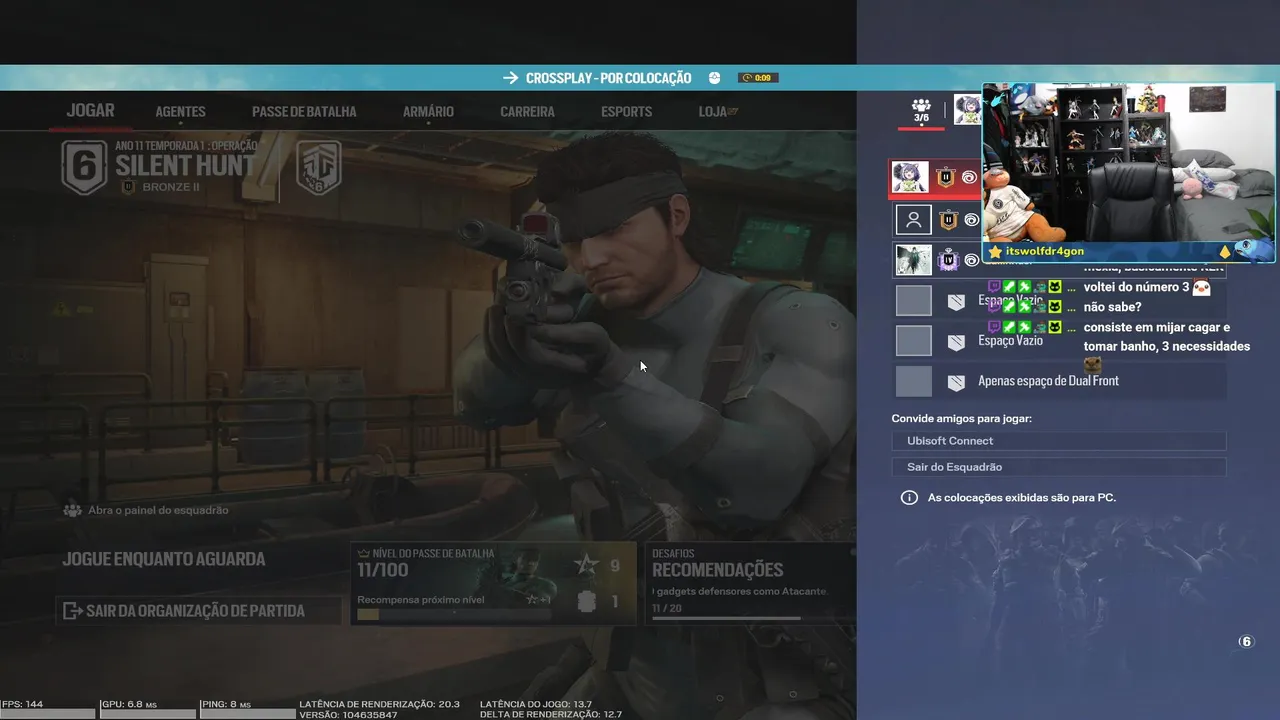Click the PING: 8 ms readout
1280x720 pixels.
point(228,704)
